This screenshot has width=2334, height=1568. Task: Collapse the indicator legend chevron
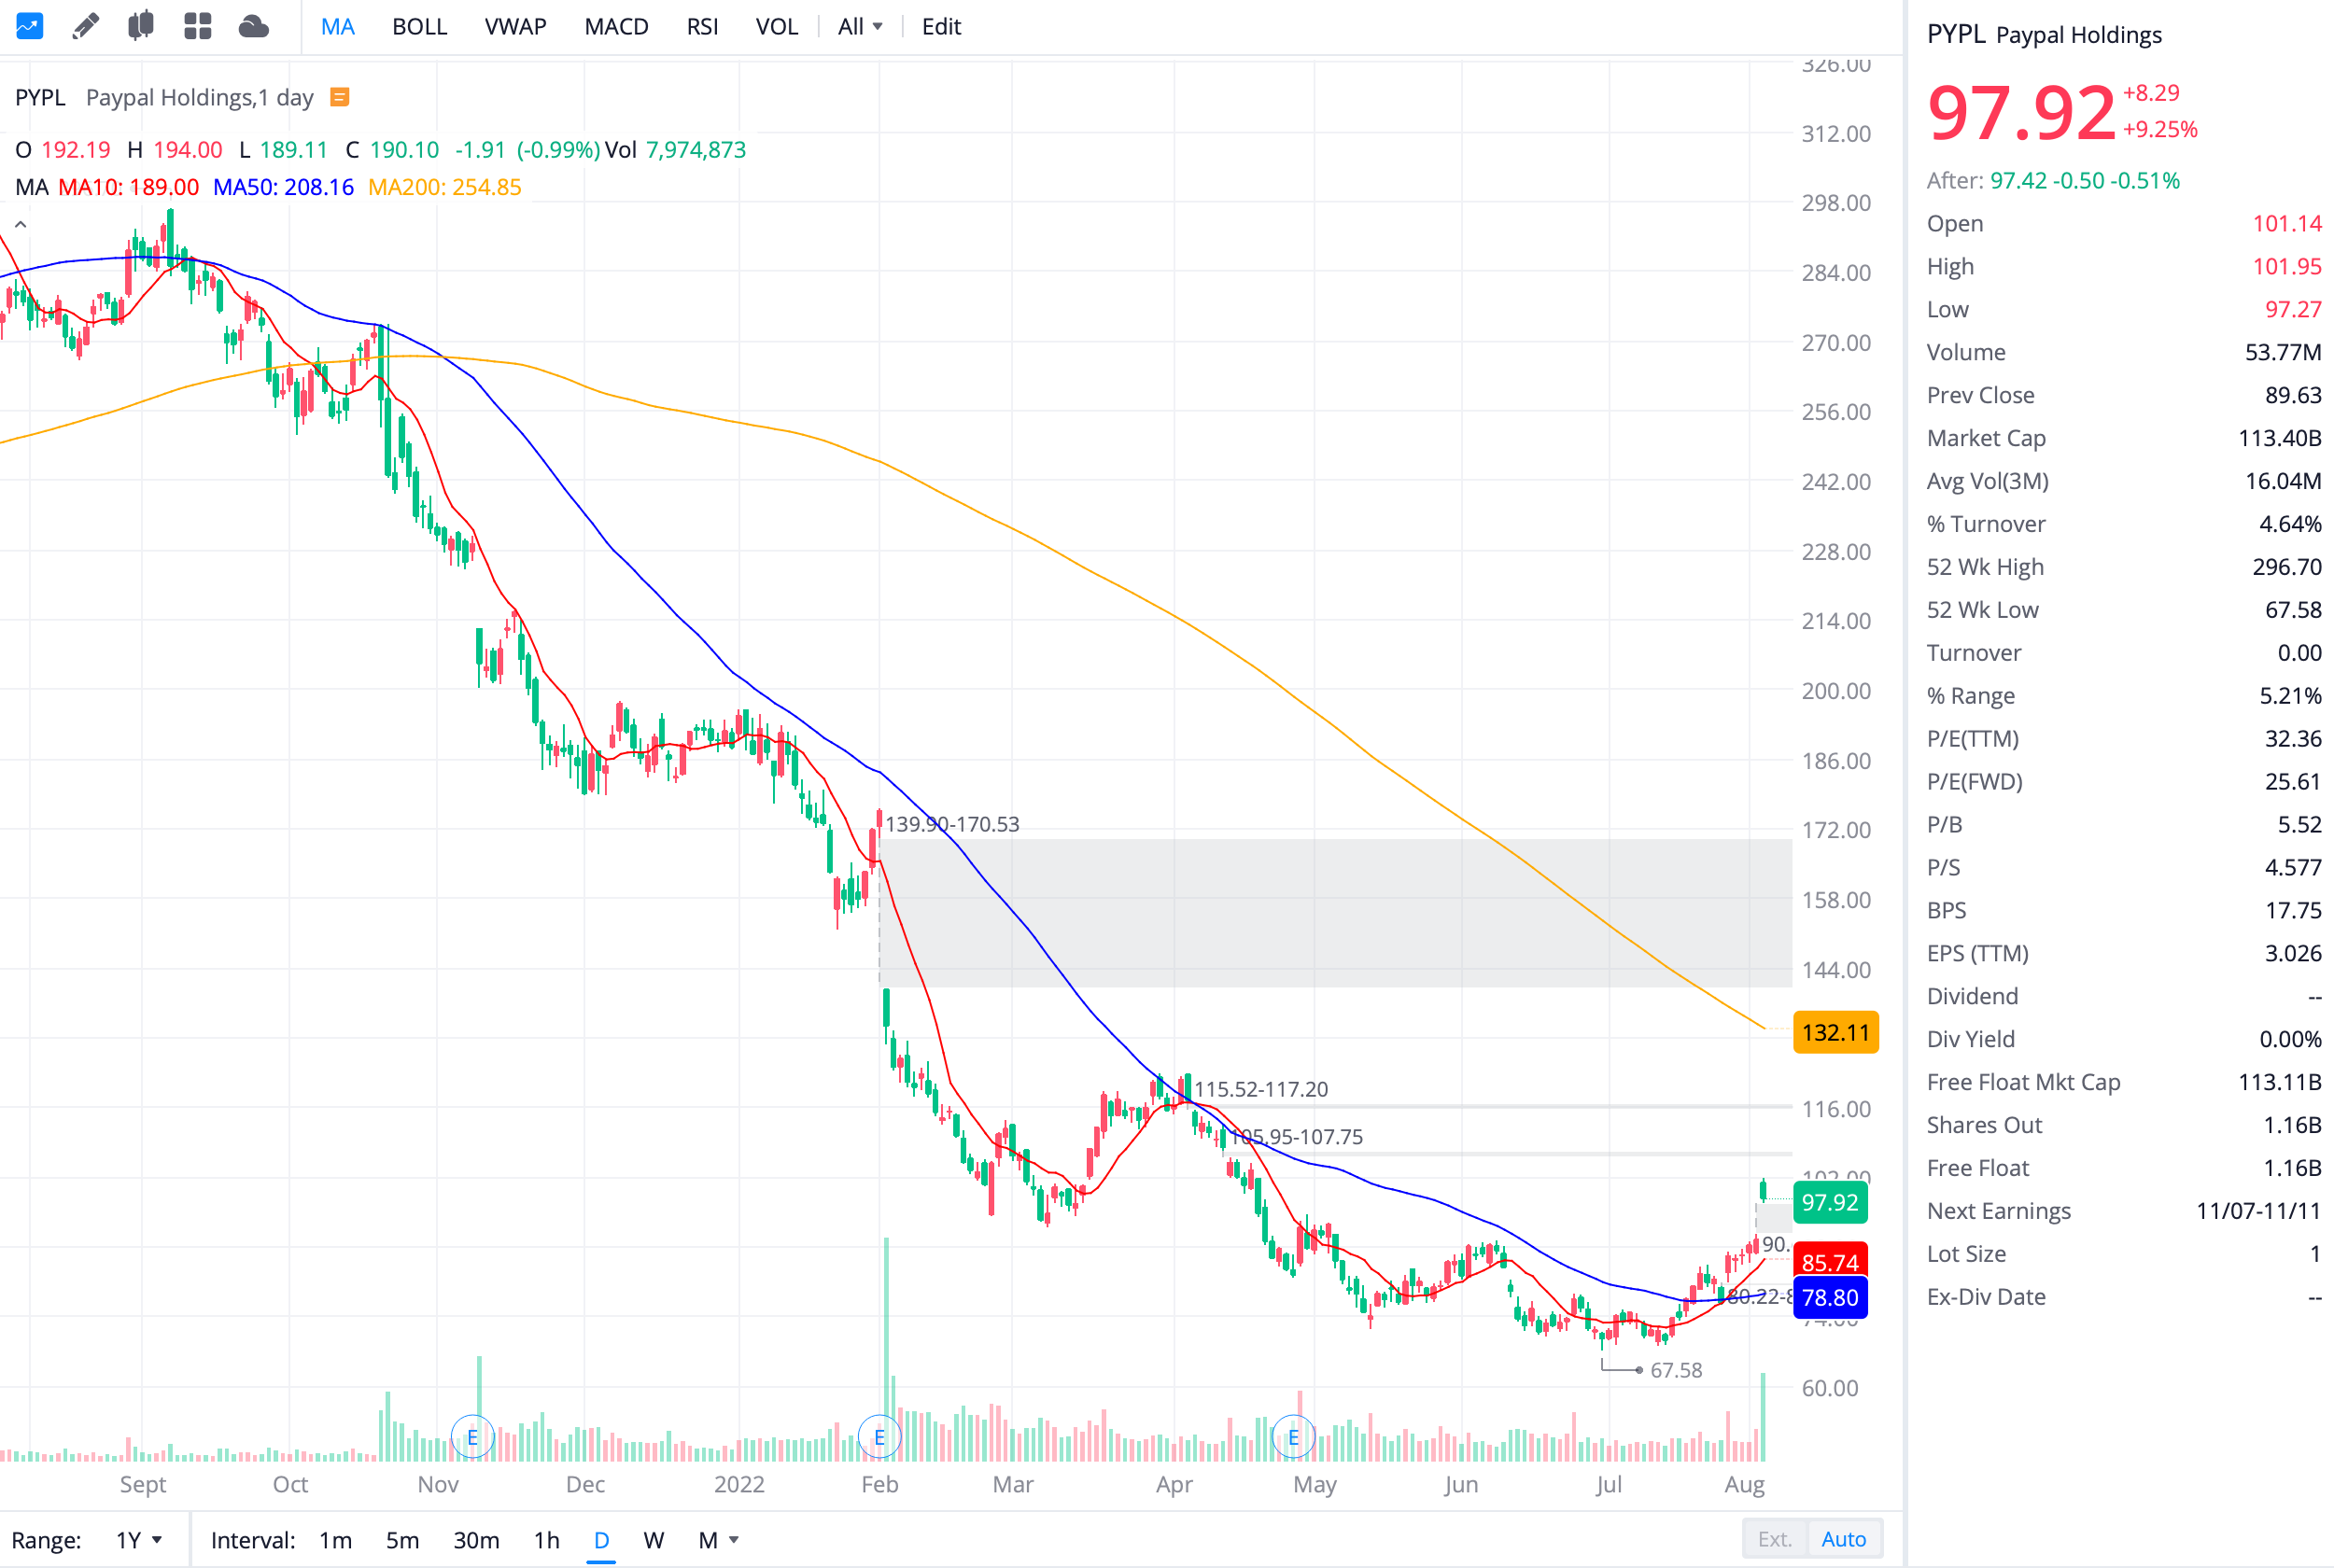click(x=20, y=224)
